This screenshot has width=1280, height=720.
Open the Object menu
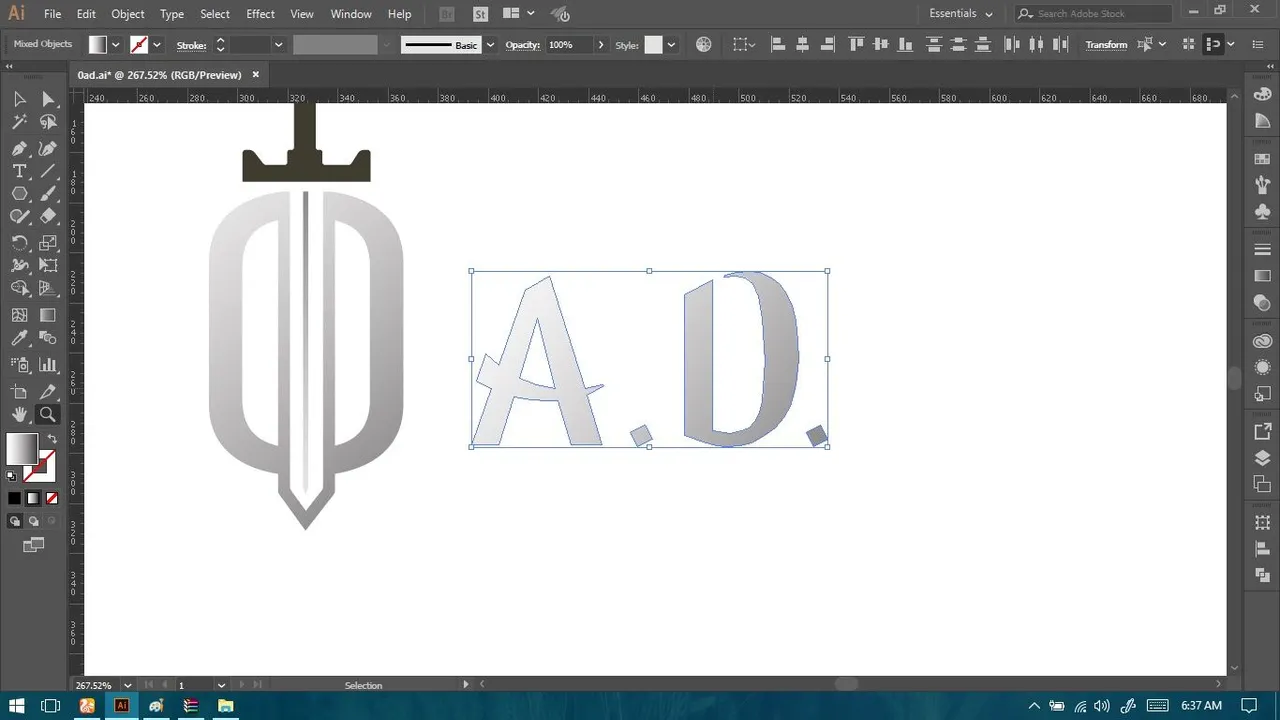tap(128, 14)
